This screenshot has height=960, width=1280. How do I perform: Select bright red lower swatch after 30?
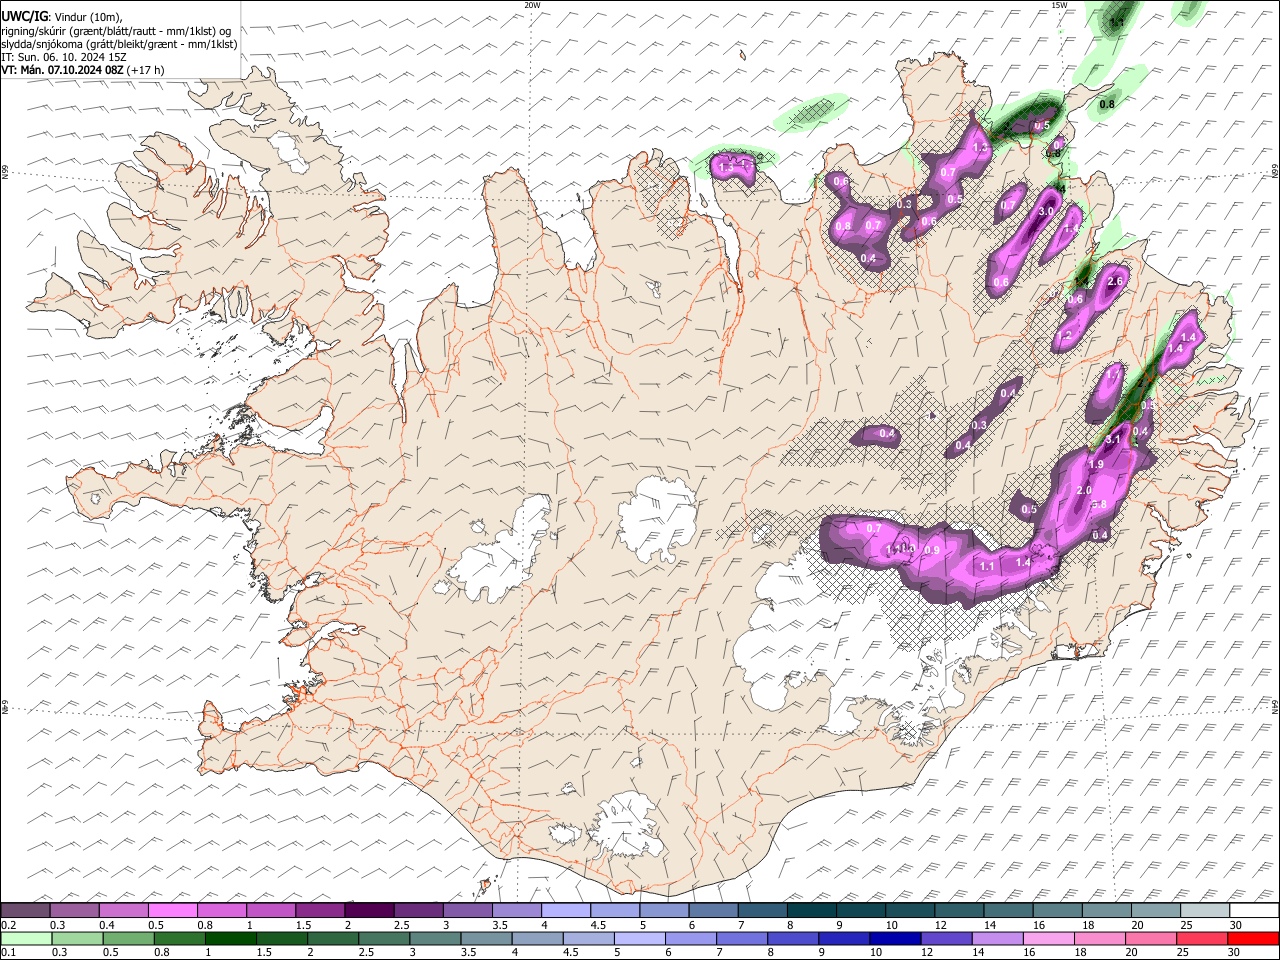pyautogui.click(x=1254, y=938)
